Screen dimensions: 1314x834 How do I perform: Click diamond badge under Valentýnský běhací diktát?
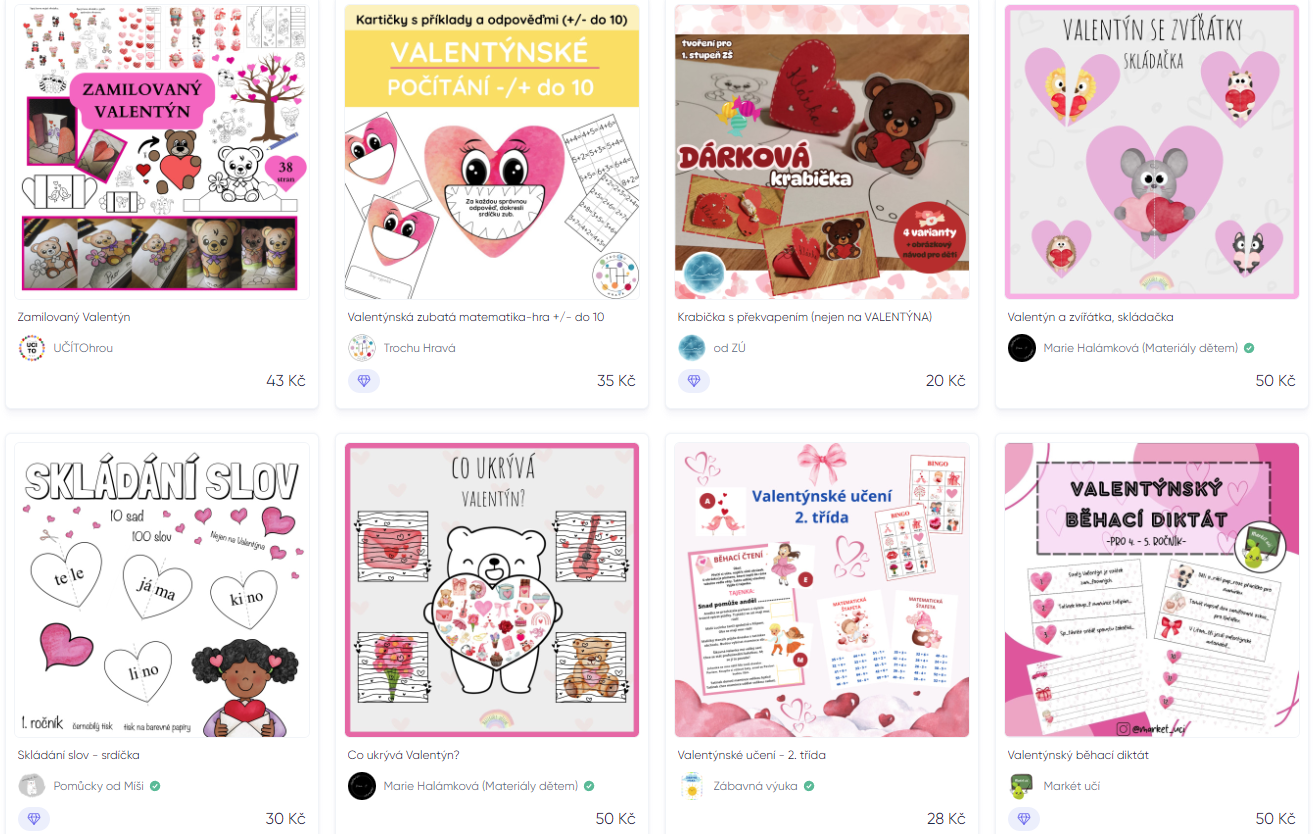tap(1024, 819)
